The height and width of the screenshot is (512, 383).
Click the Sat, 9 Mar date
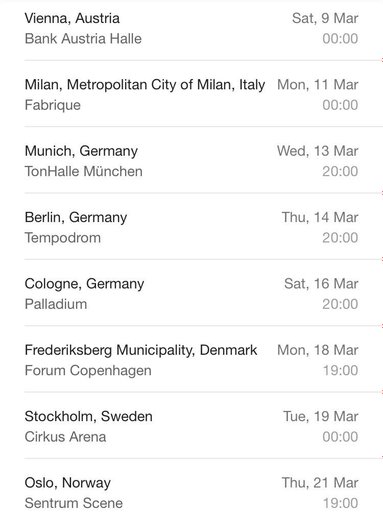coord(325,18)
